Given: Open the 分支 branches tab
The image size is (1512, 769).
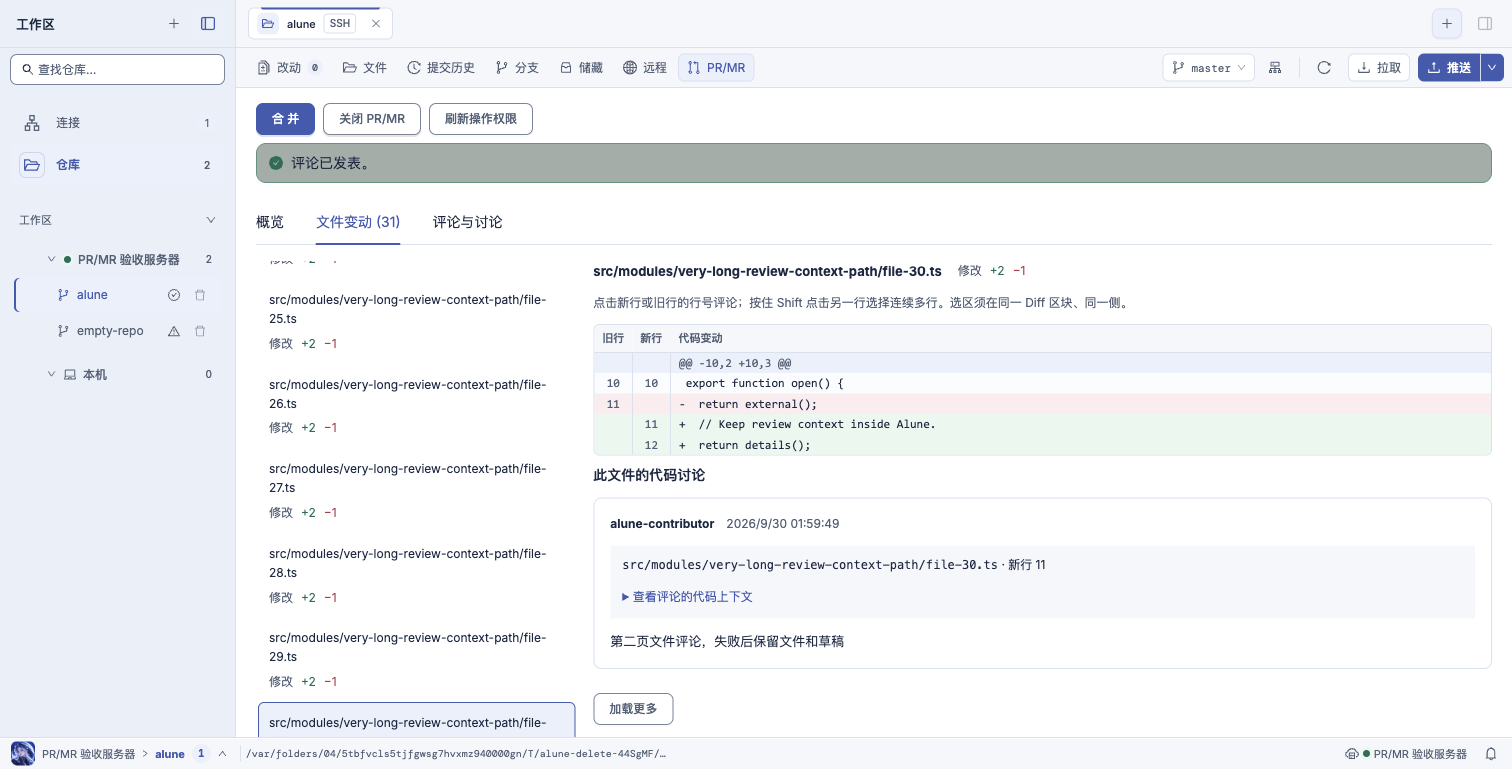Looking at the screenshot, I should [517, 68].
